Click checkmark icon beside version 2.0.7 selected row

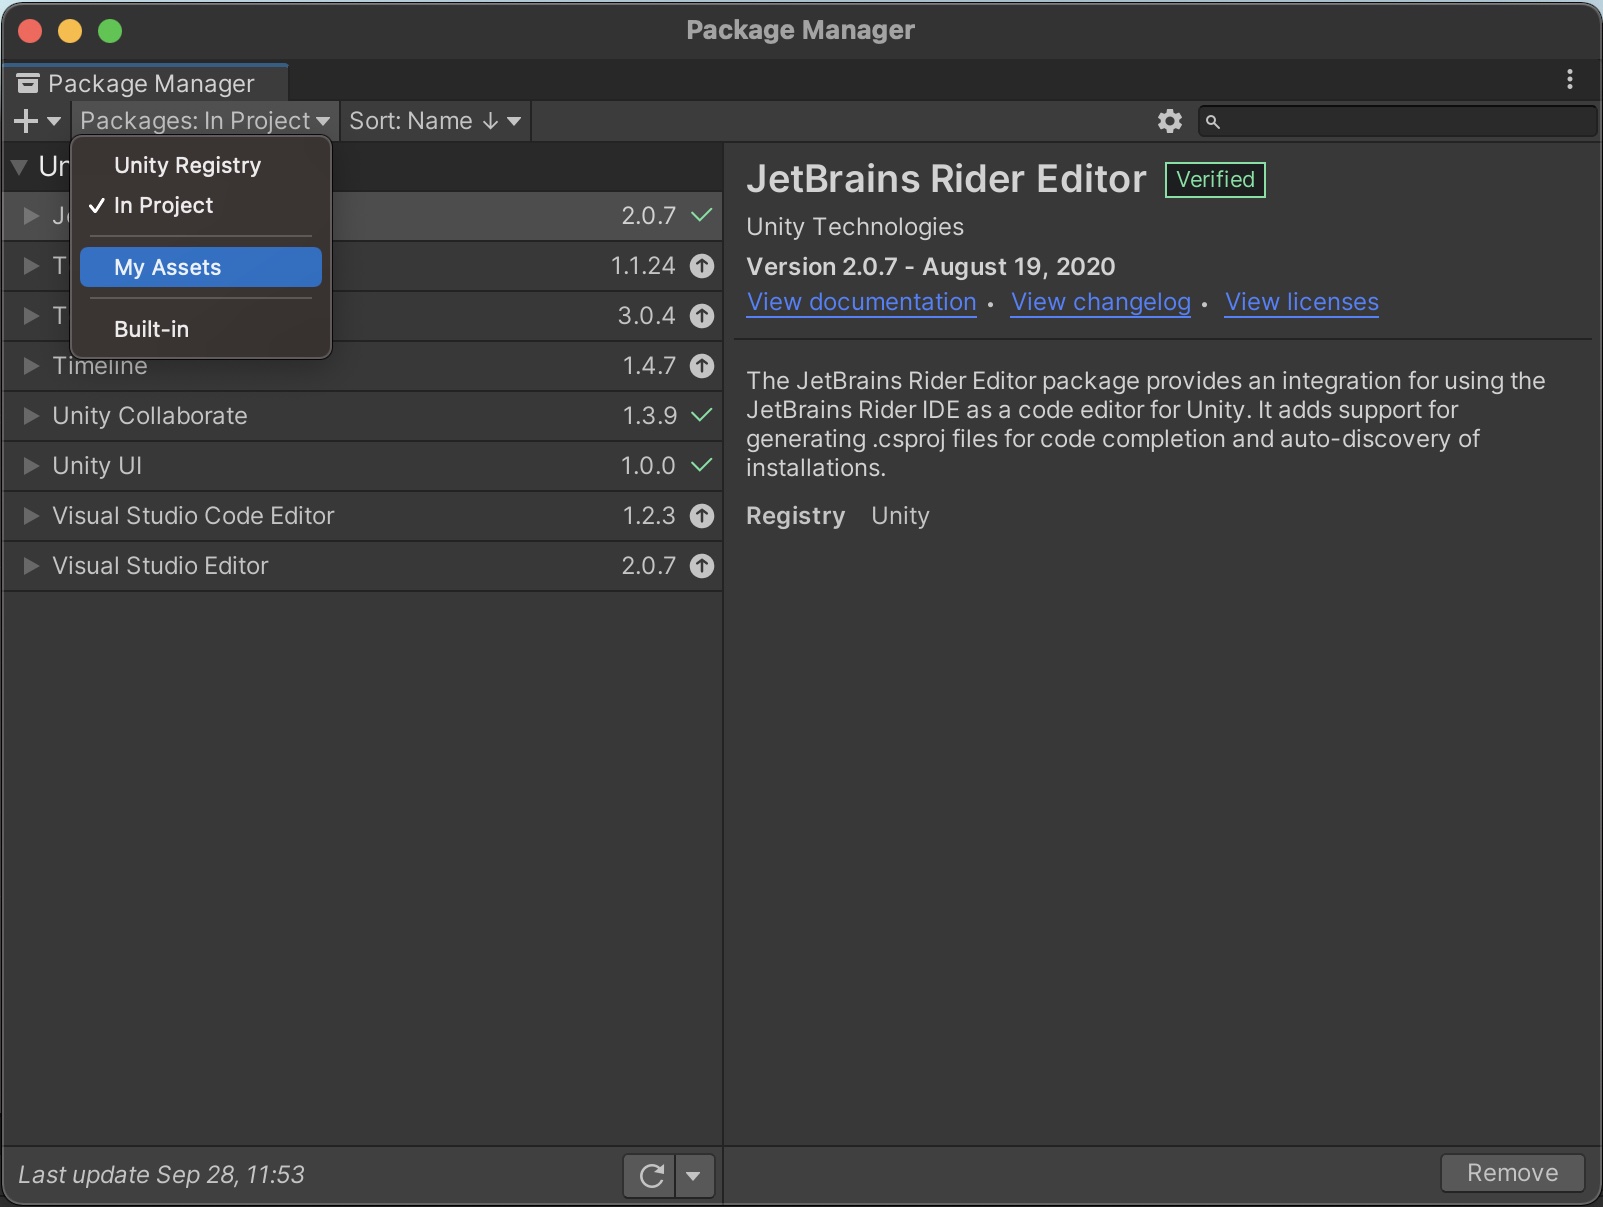coord(702,215)
